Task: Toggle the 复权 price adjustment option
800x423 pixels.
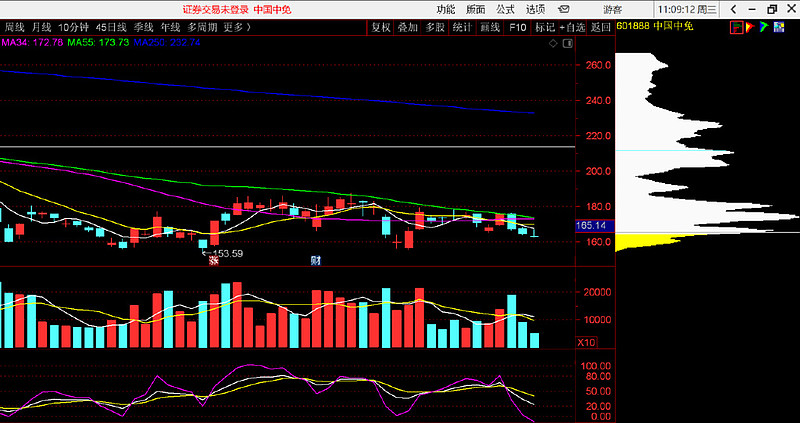Action: (x=381, y=27)
